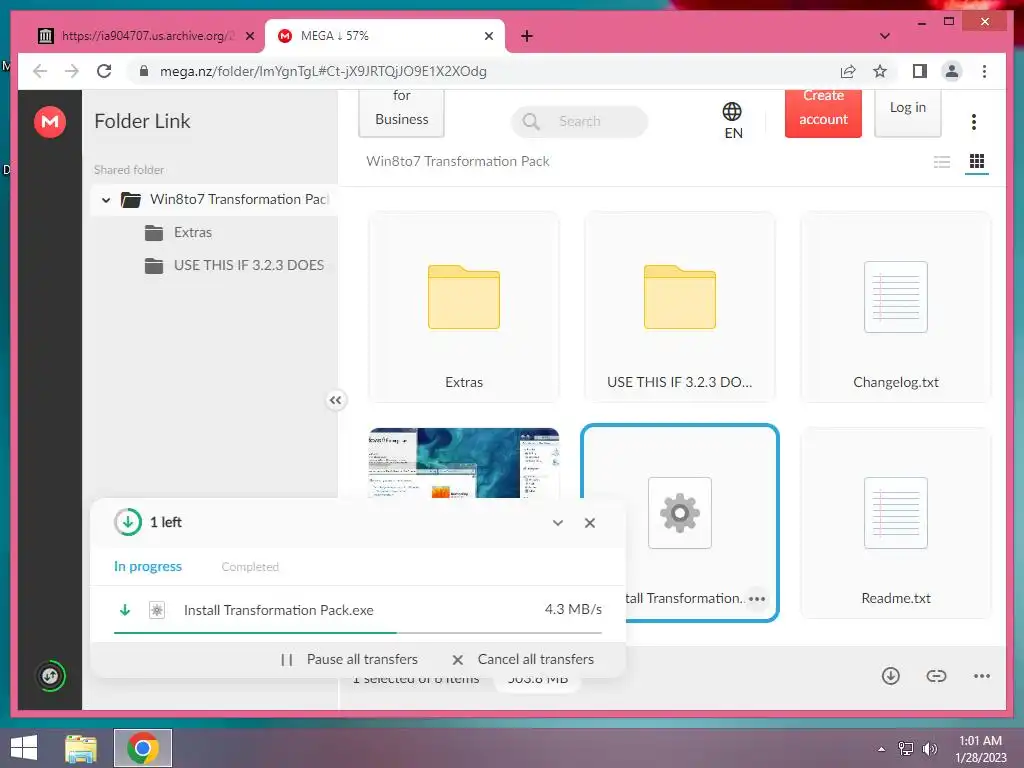1024x768 pixels.
Task: Share this page via address bar icon
Action: click(x=848, y=71)
